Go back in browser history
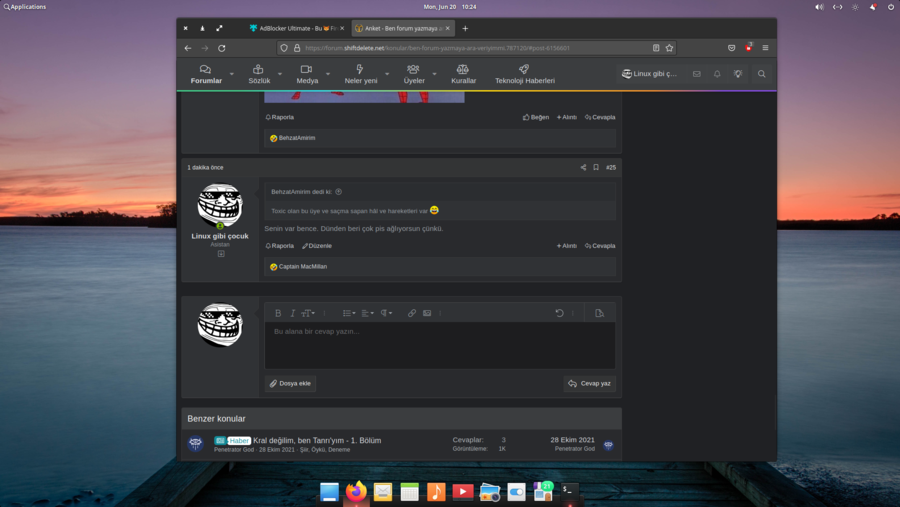The width and height of the screenshot is (900, 507). click(x=188, y=48)
